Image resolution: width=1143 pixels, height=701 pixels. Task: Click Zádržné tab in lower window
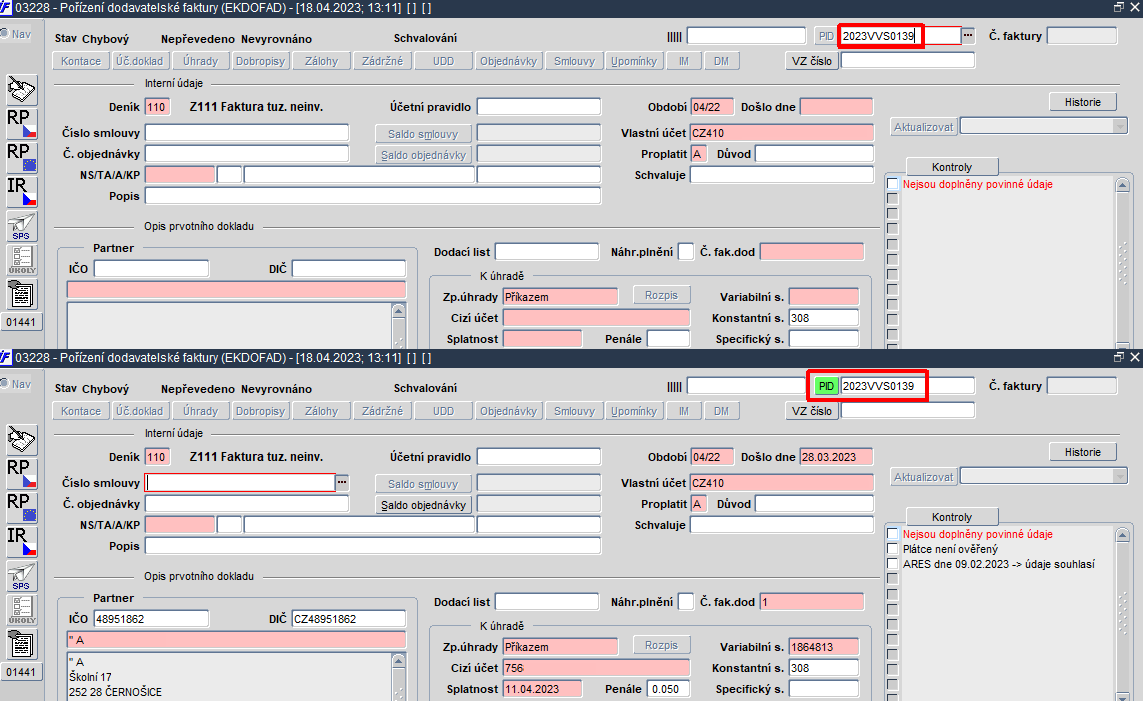click(x=382, y=410)
